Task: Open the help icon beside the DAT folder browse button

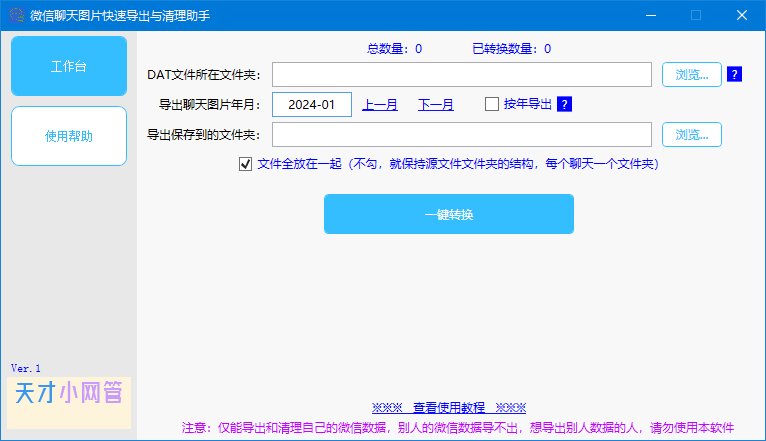Action: coord(734,74)
